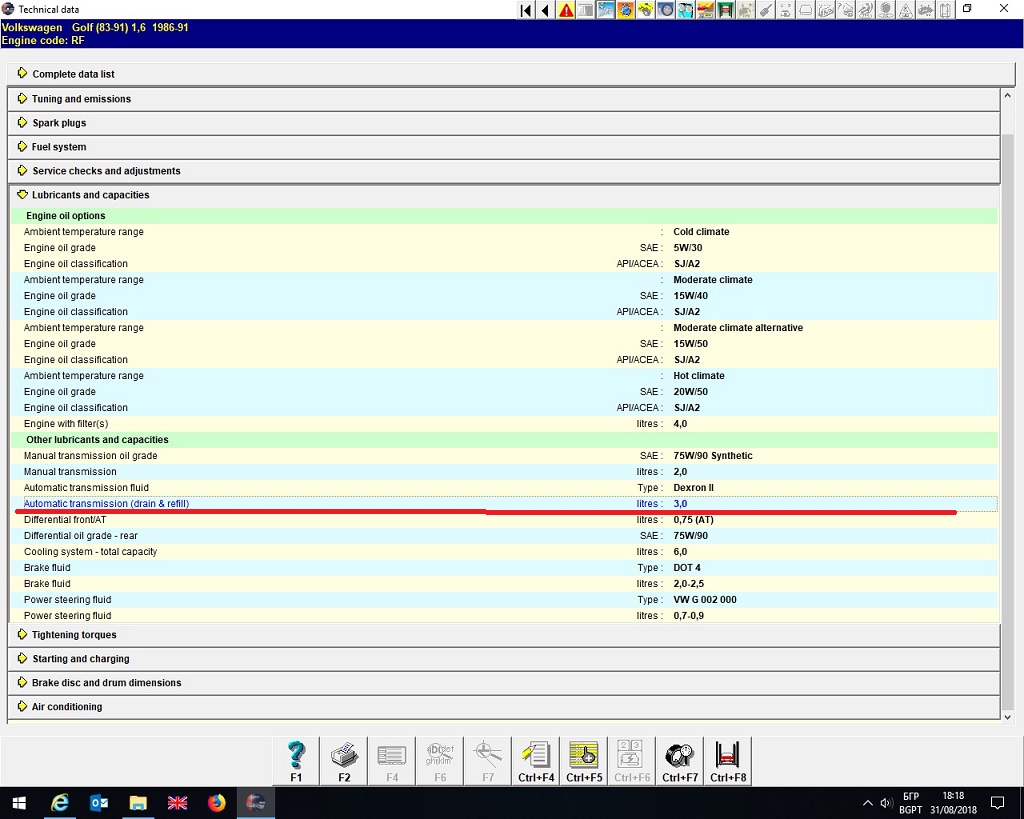Click the previous arrow in top toolbar

pos(545,10)
